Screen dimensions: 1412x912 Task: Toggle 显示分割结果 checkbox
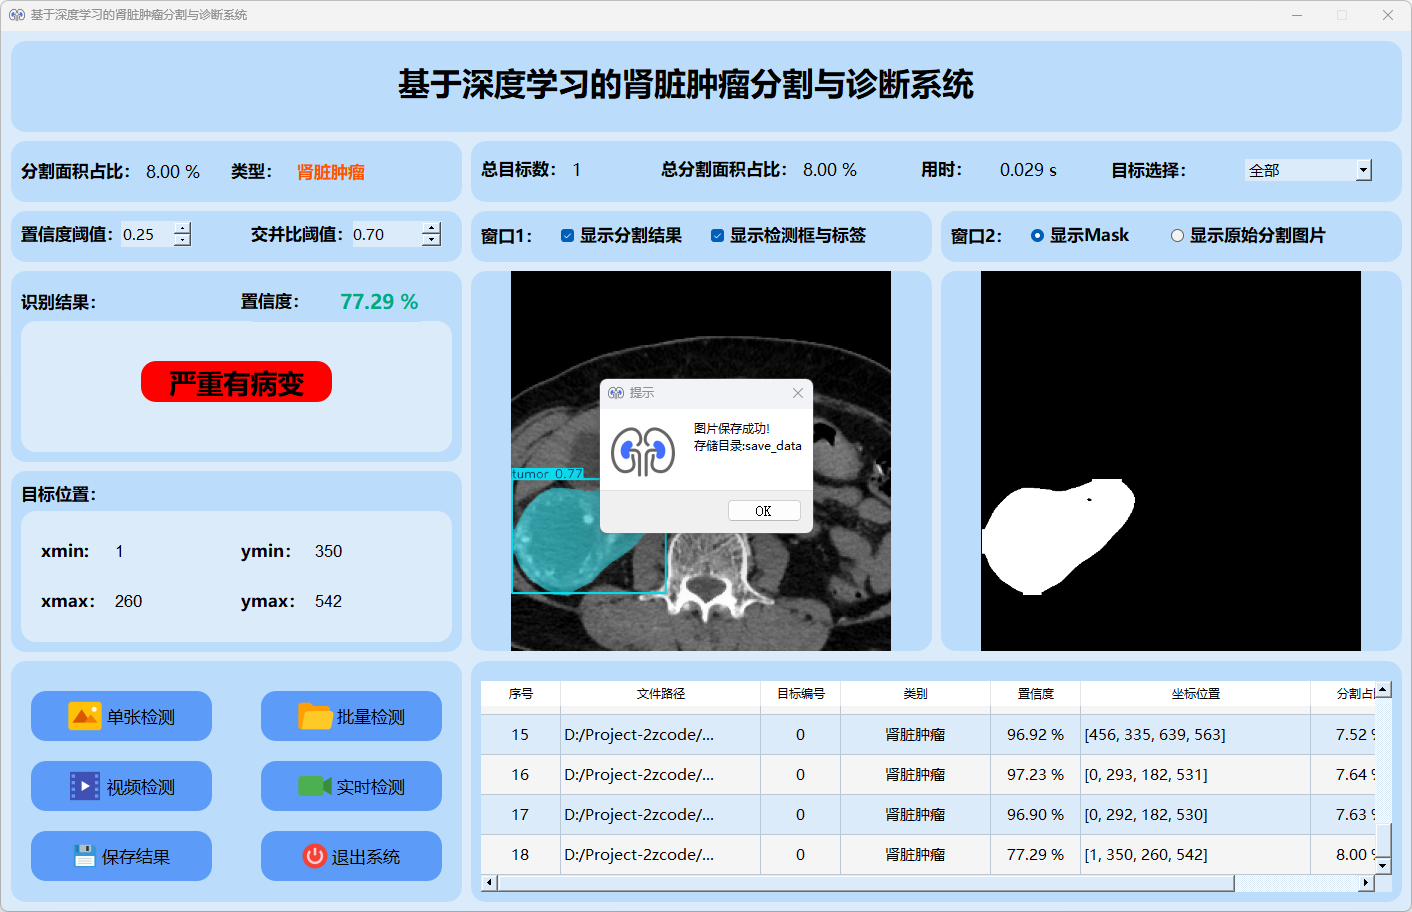point(567,236)
